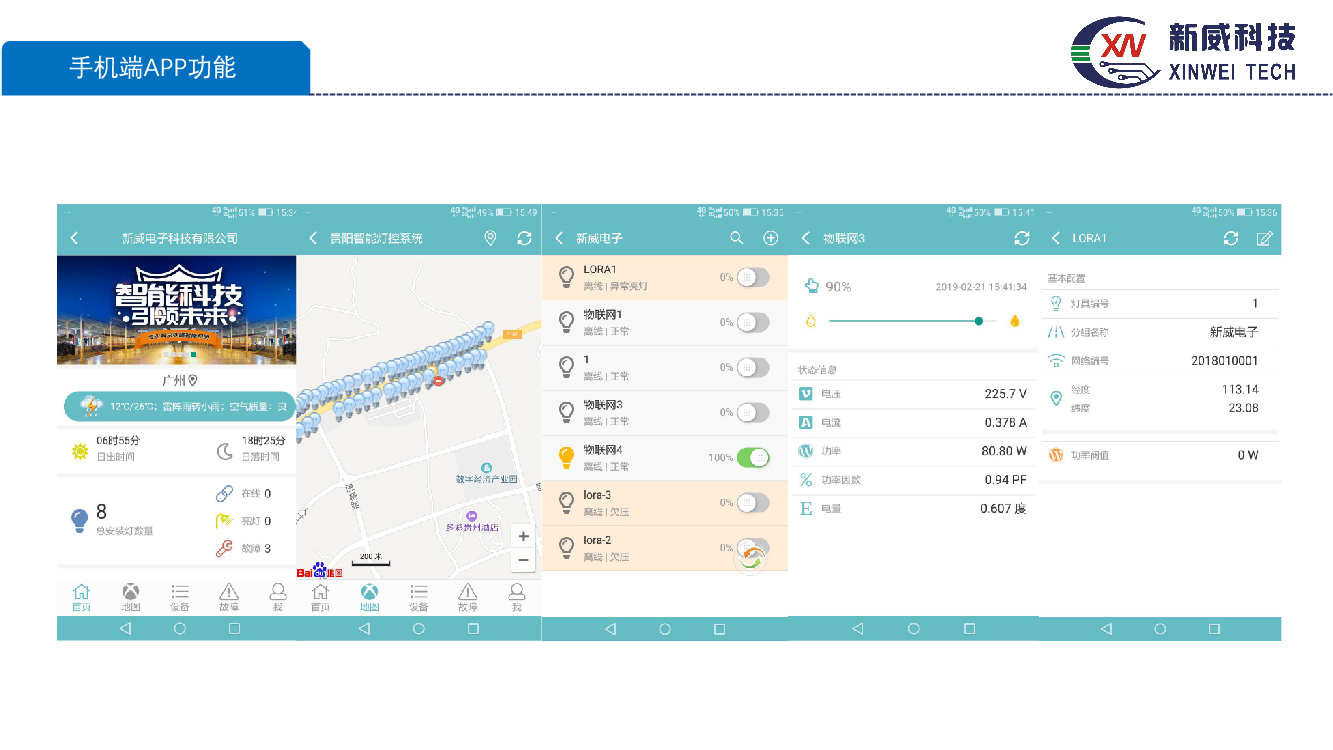
Task: Click the search icon in 新威电子 header
Action: point(736,238)
